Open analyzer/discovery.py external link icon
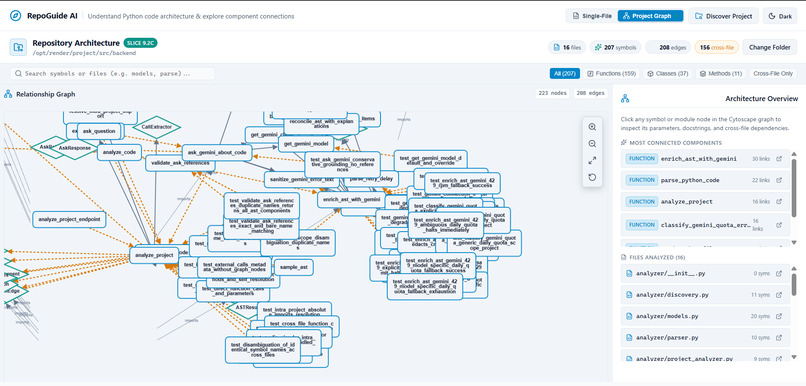This screenshot has height=386, width=806. tap(779, 295)
